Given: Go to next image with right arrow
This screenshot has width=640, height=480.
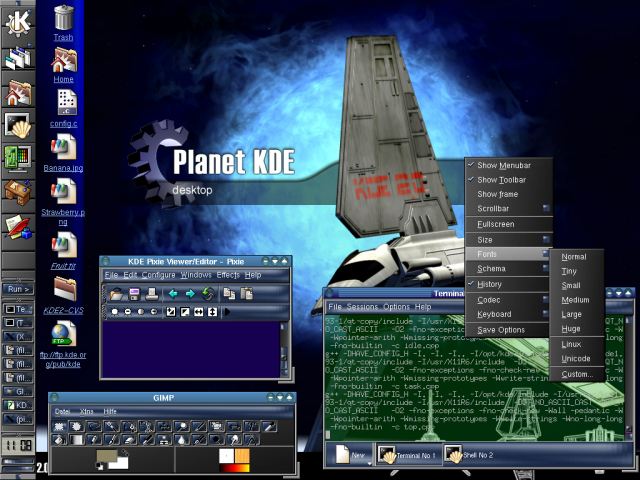Looking at the screenshot, I should [x=190, y=294].
